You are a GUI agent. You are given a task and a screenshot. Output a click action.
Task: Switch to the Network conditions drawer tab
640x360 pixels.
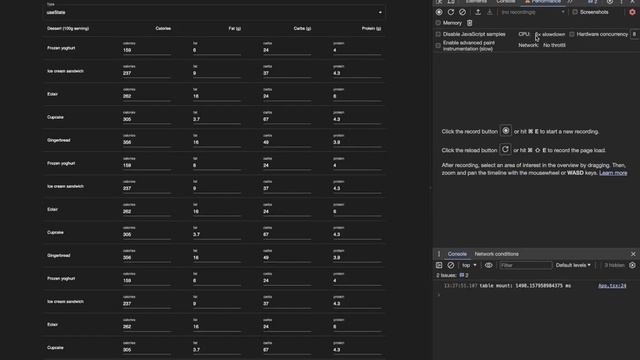[496, 254]
